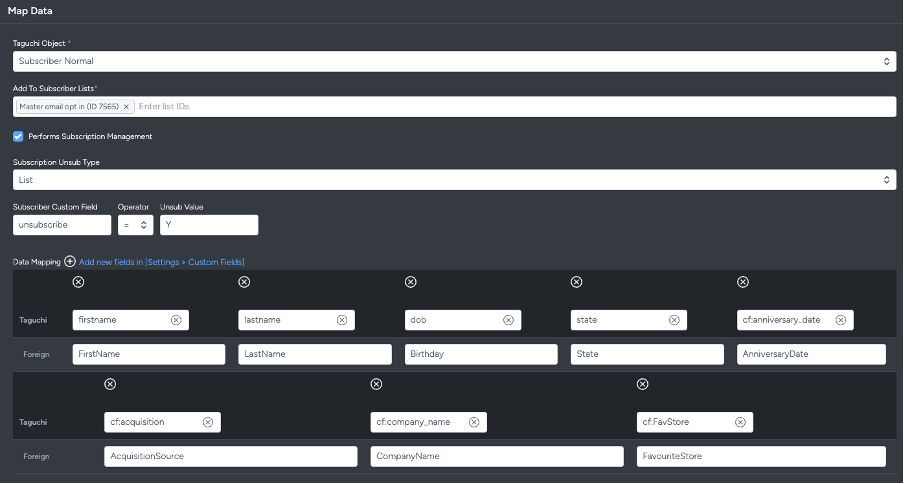Clear the cf:FavStore Taguchi field value

(740, 422)
